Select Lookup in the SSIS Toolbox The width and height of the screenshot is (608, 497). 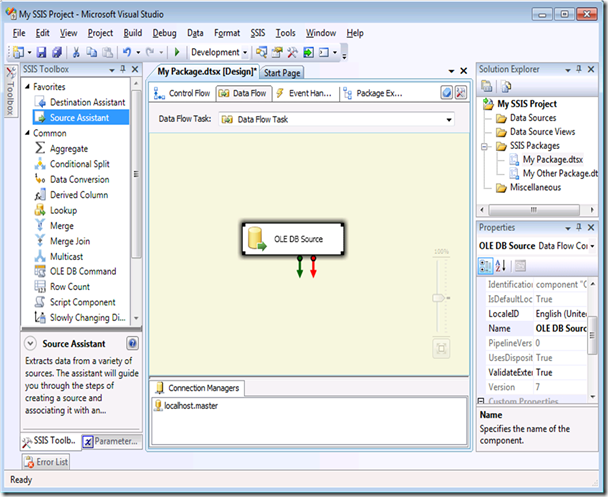tap(63, 211)
